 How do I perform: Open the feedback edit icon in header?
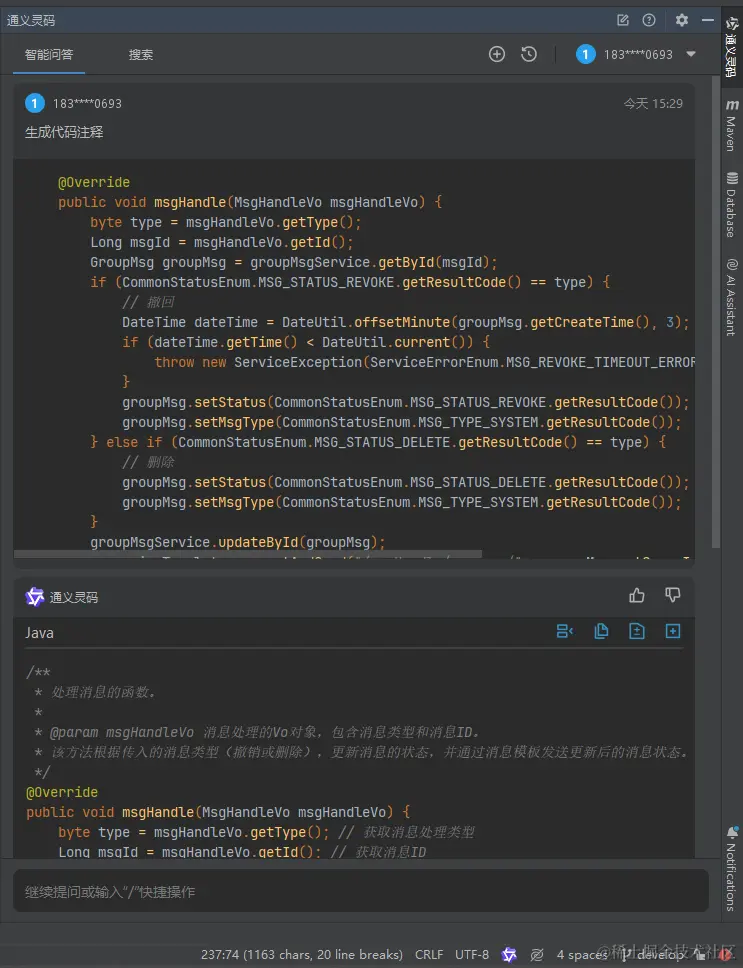pyautogui.click(x=623, y=20)
